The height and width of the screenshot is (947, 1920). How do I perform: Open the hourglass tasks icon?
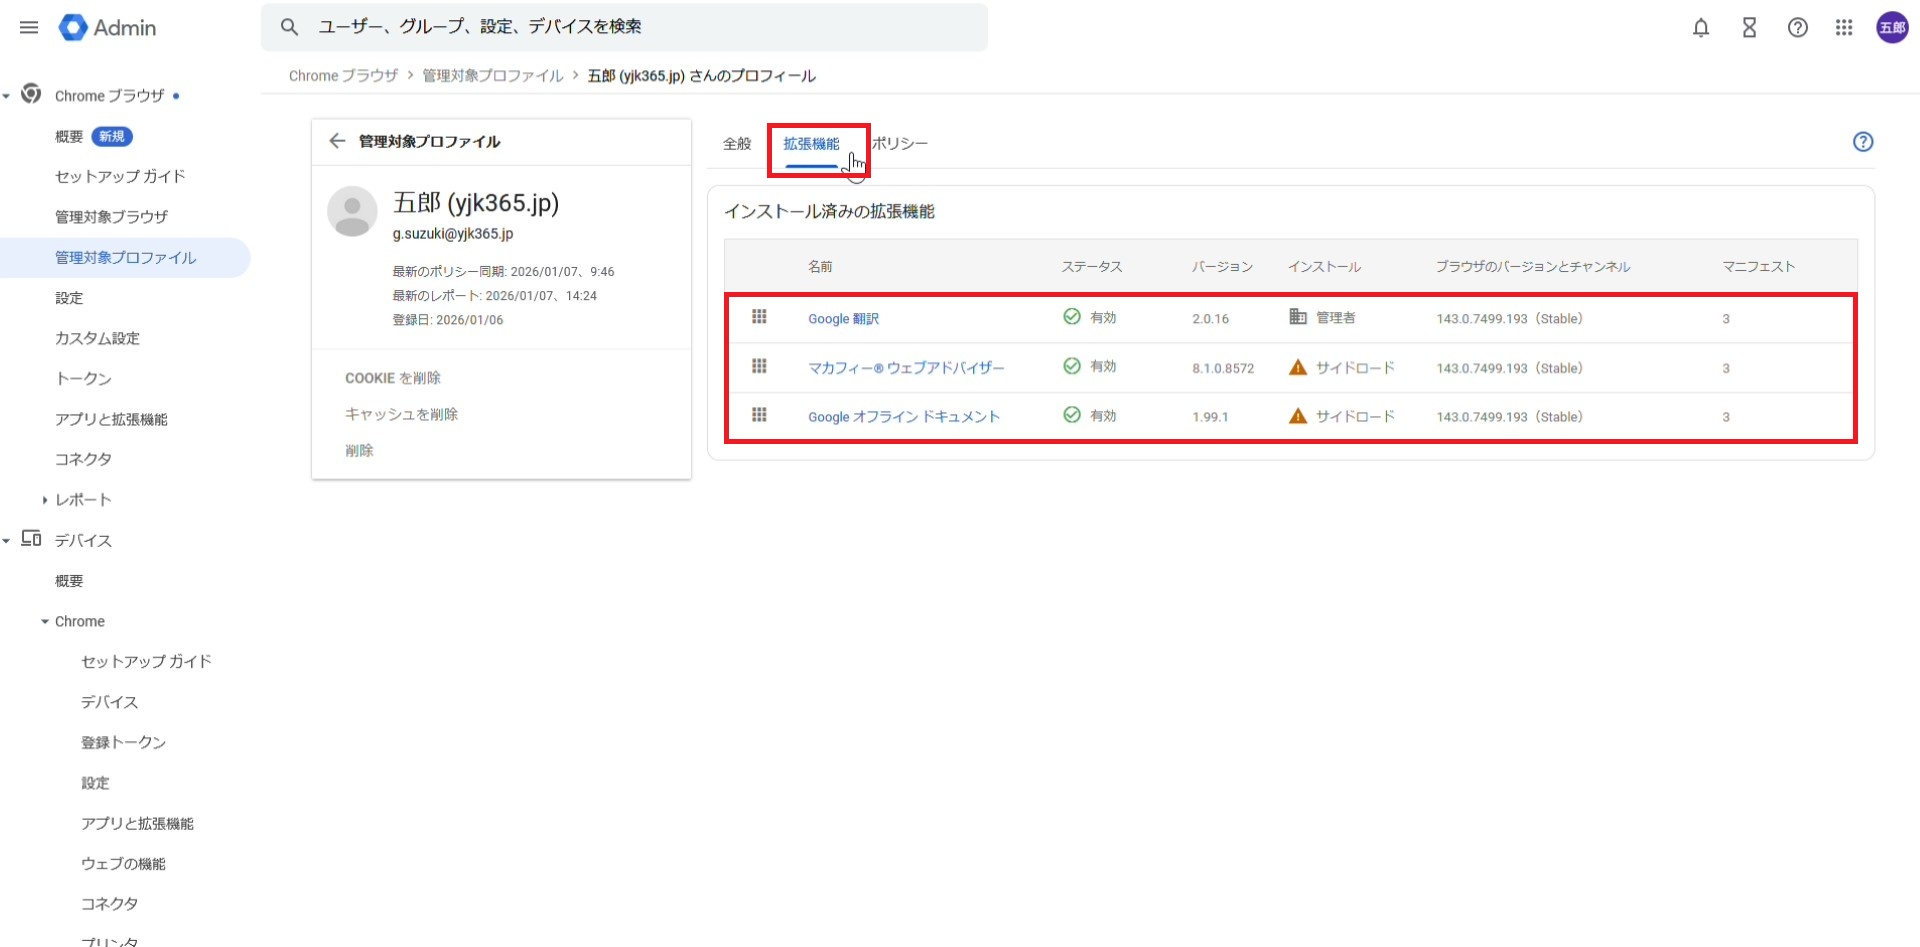pos(1748,28)
